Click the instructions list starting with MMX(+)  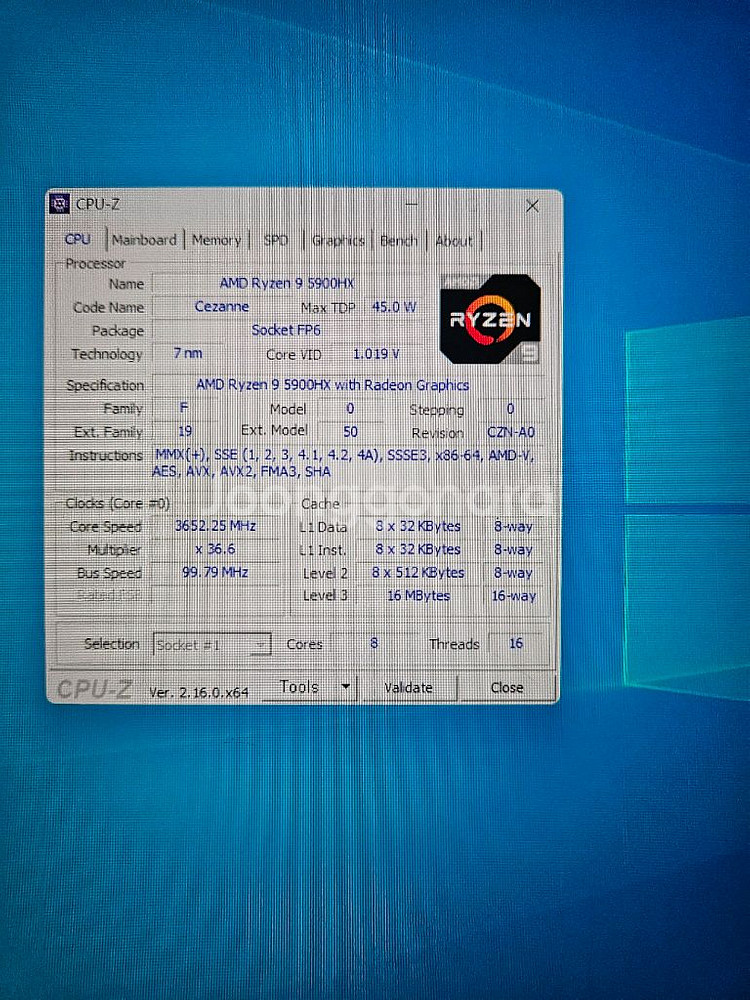[x=343, y=463]
